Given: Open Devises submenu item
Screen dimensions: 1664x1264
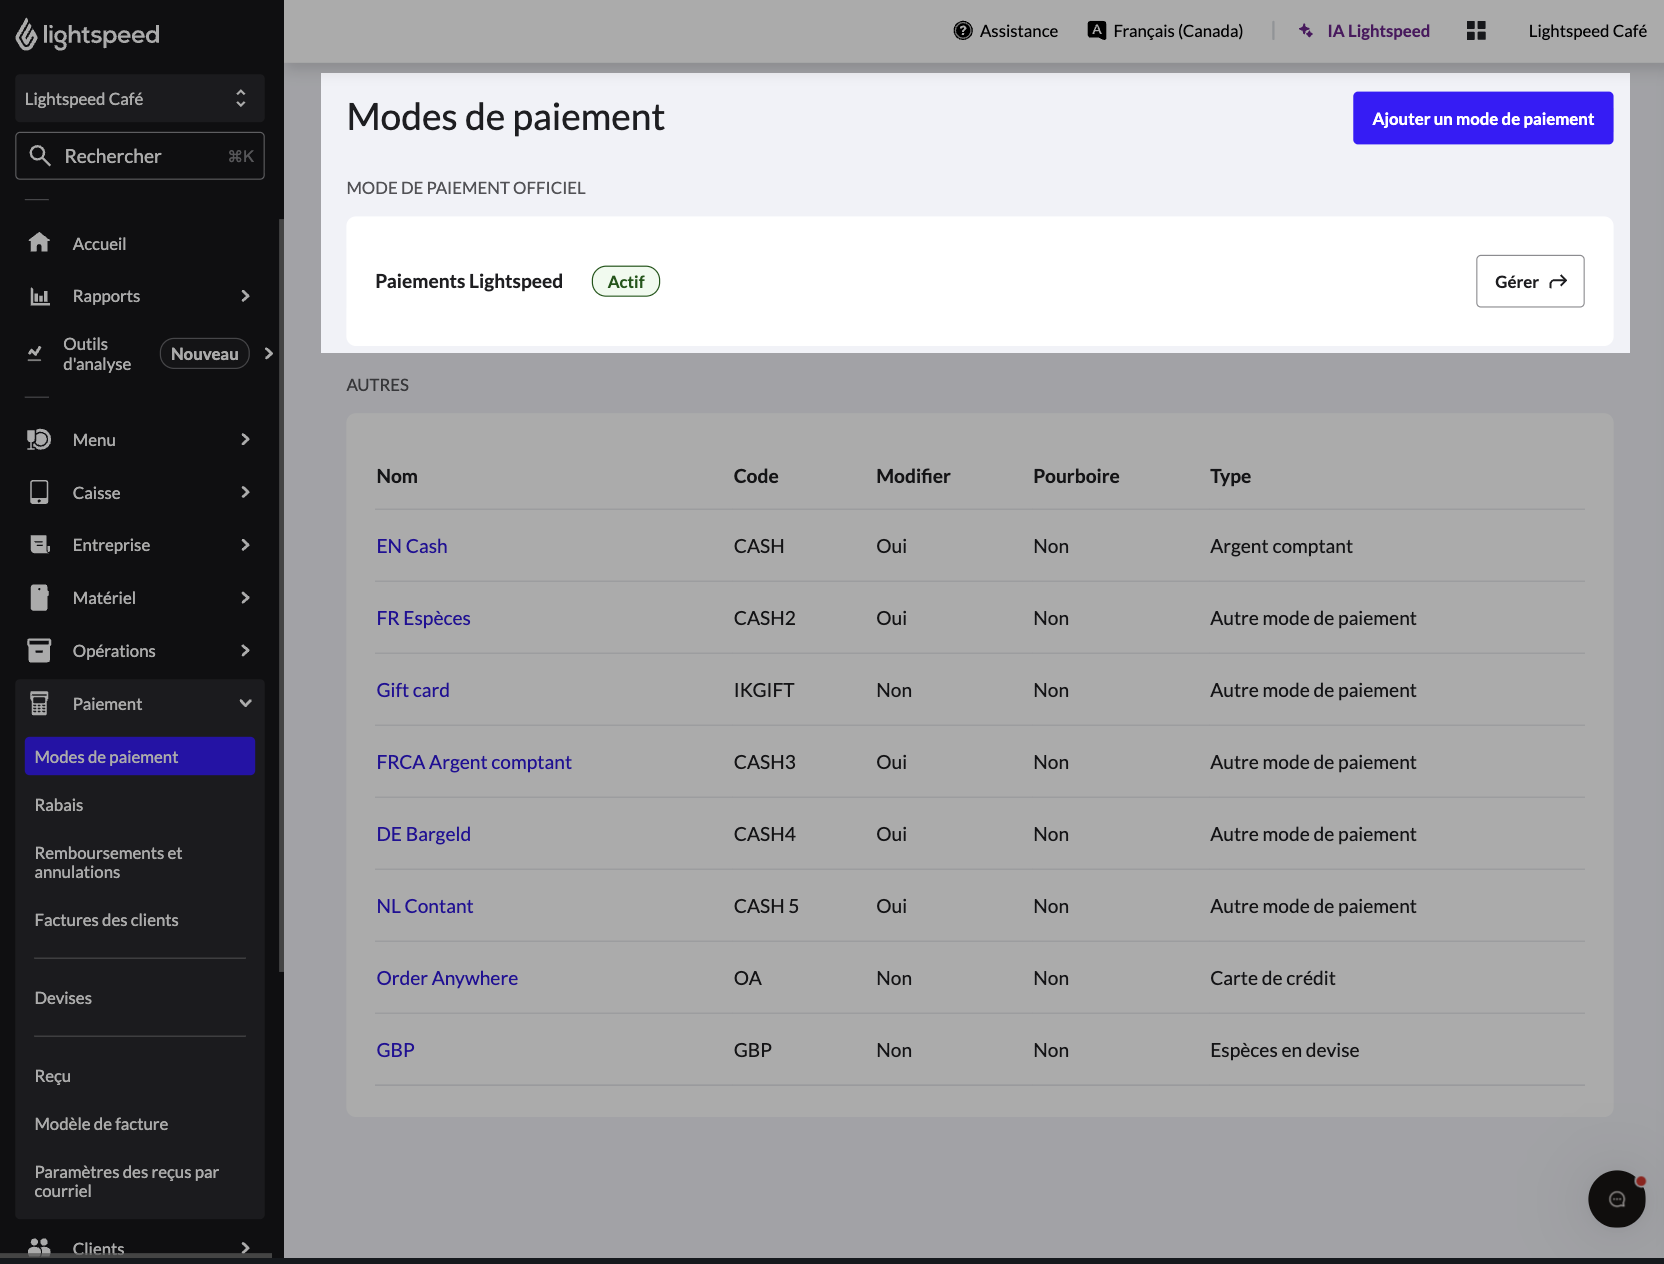Looking at the screenshot, I should (x=63, y=998).
